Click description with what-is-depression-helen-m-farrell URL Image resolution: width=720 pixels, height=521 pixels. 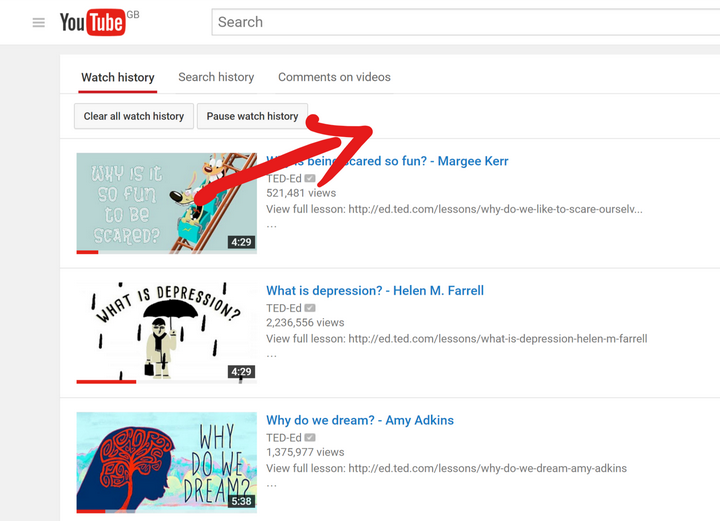(457, 339)
